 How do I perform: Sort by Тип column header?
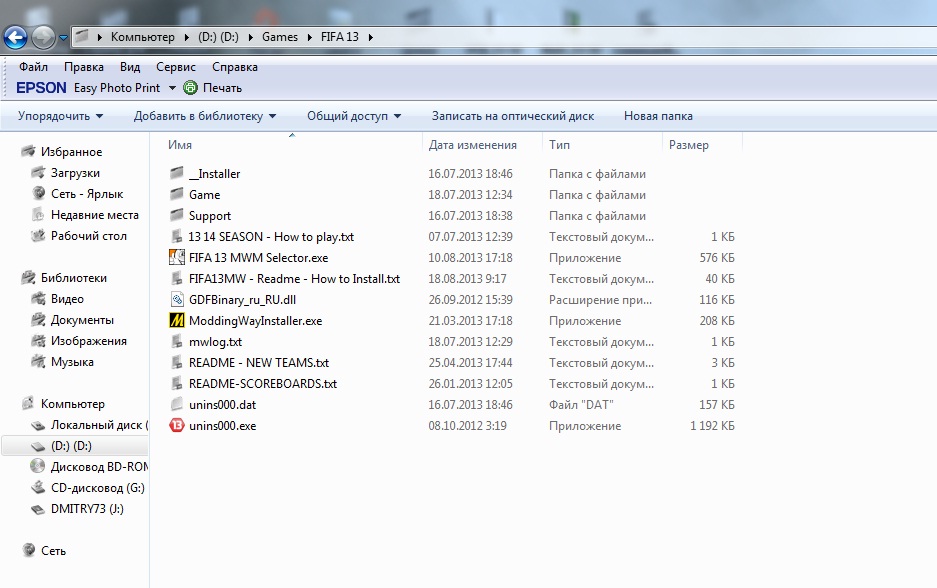[559, 145]
